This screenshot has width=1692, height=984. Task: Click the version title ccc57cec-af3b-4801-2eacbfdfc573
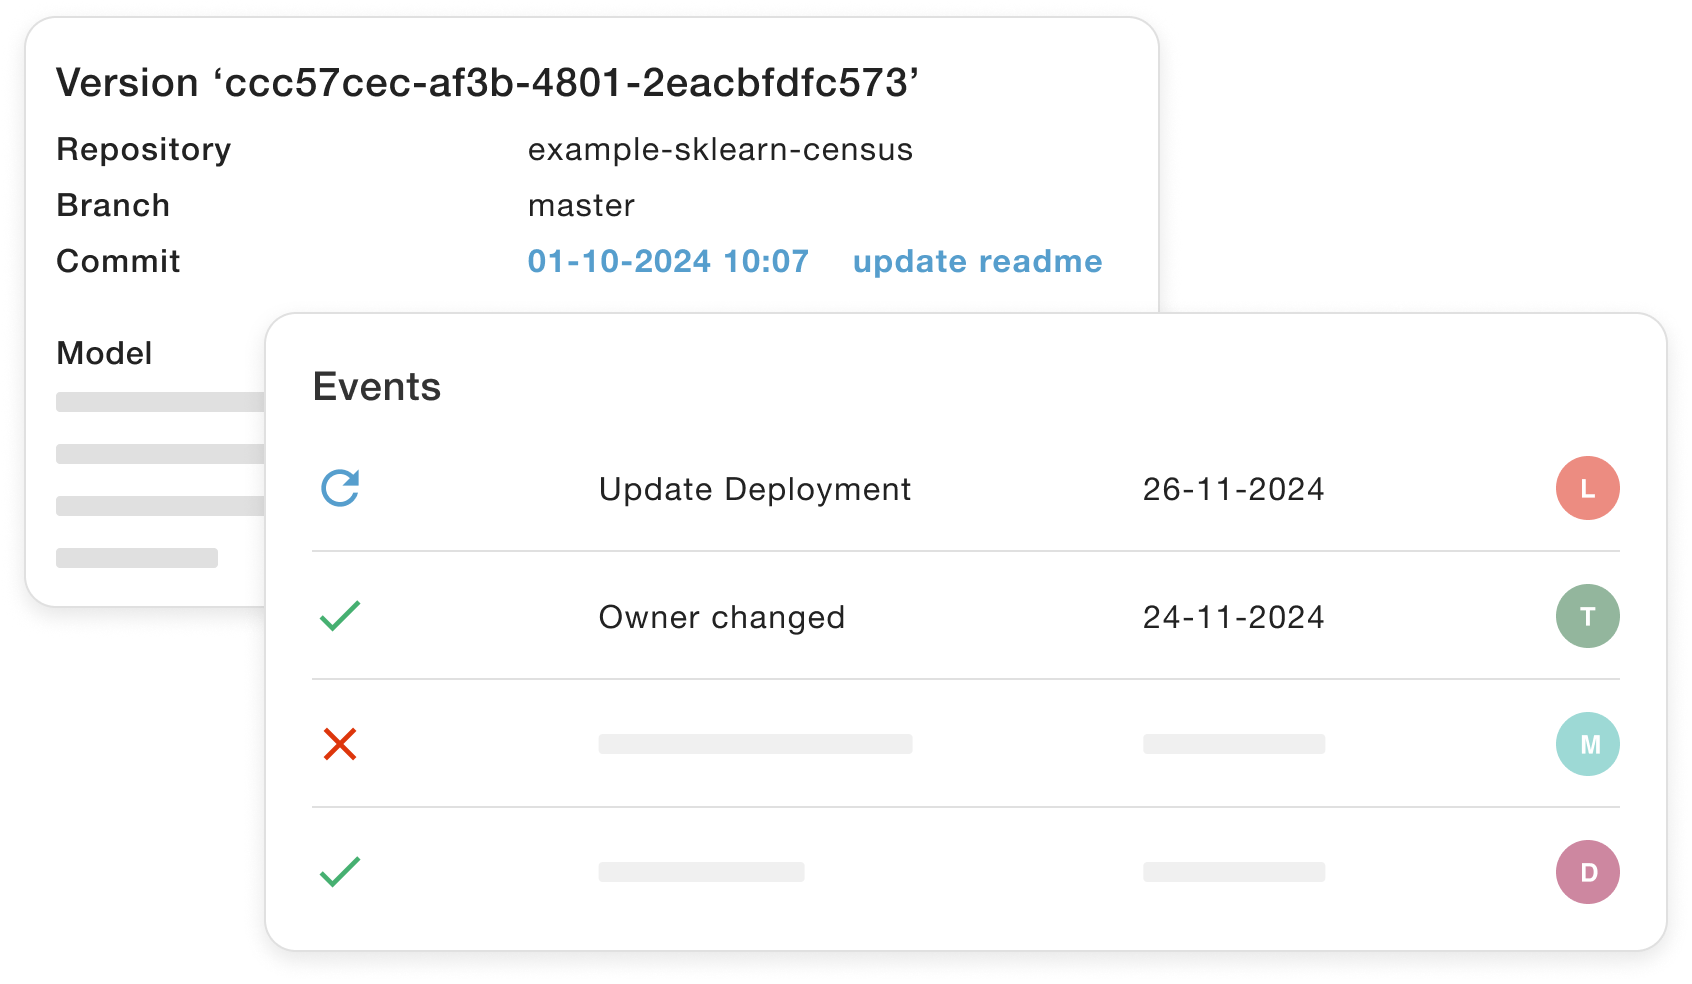click(x=488, y=82)
